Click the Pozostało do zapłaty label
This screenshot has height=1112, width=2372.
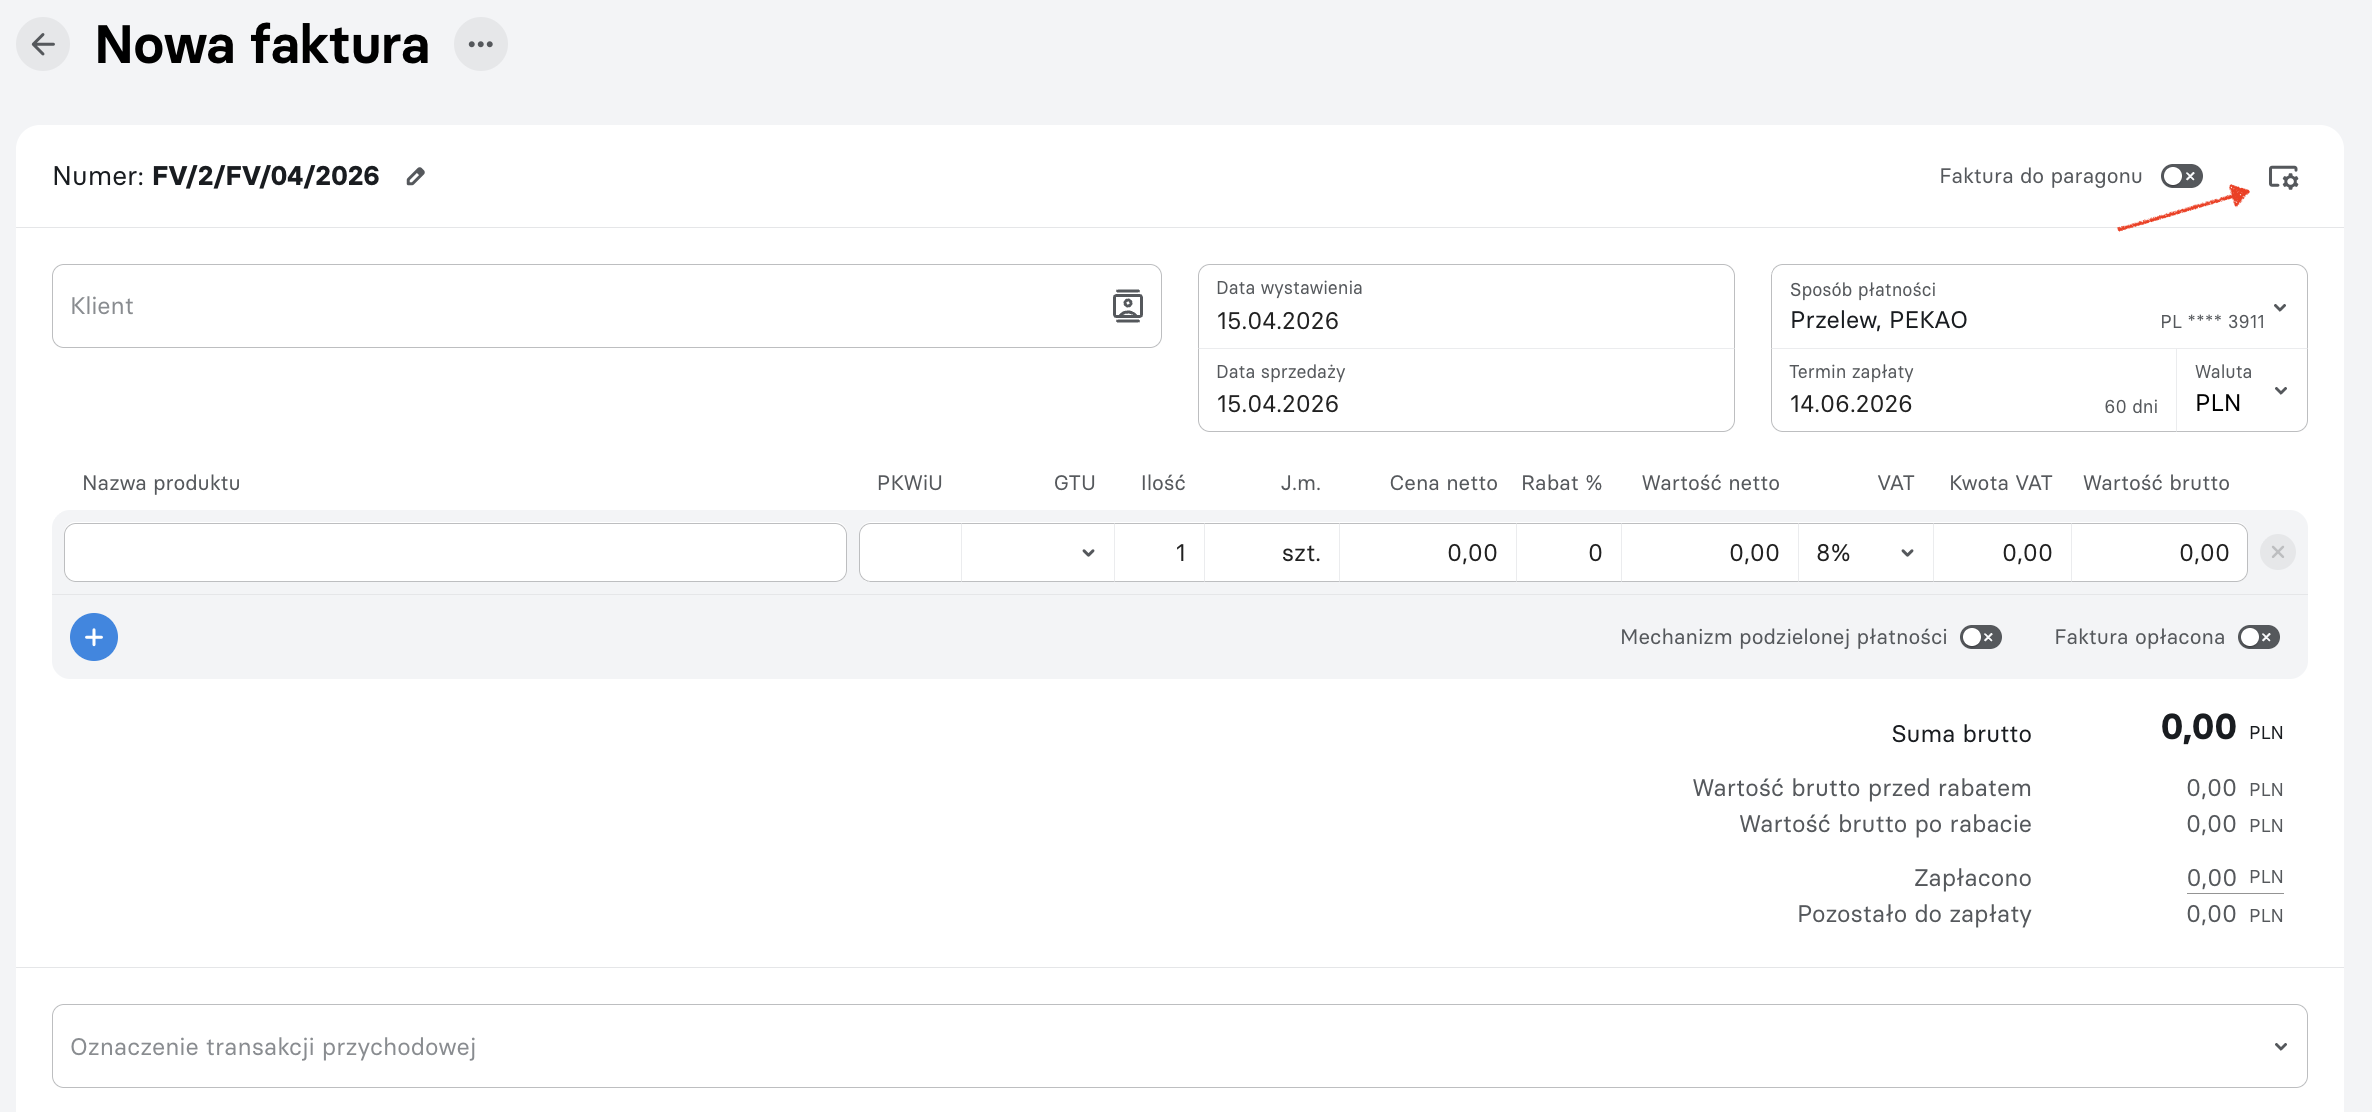(x=1914, y=914)
